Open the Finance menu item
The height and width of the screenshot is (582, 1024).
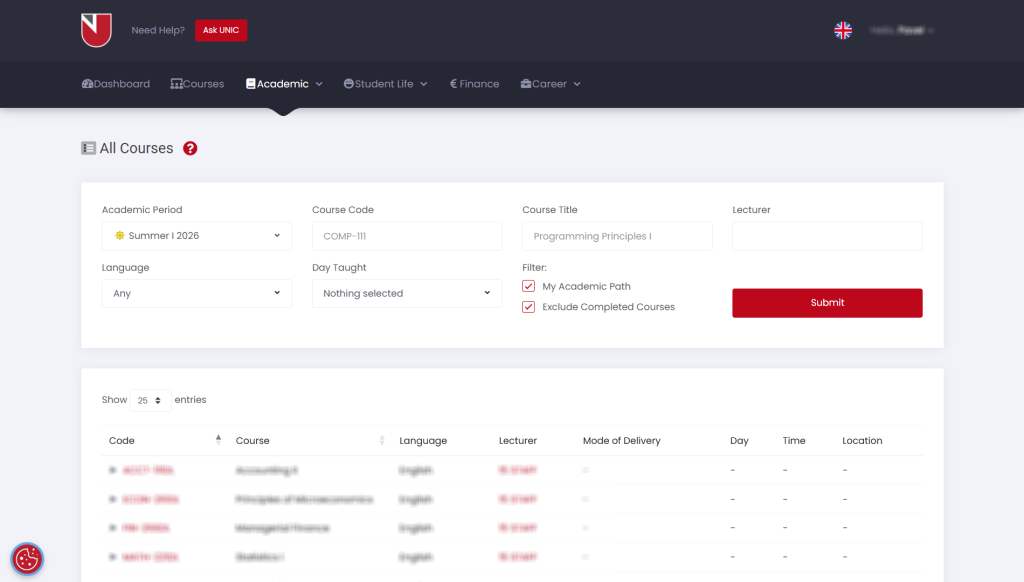pyautogui.click(x=474, y=84)
